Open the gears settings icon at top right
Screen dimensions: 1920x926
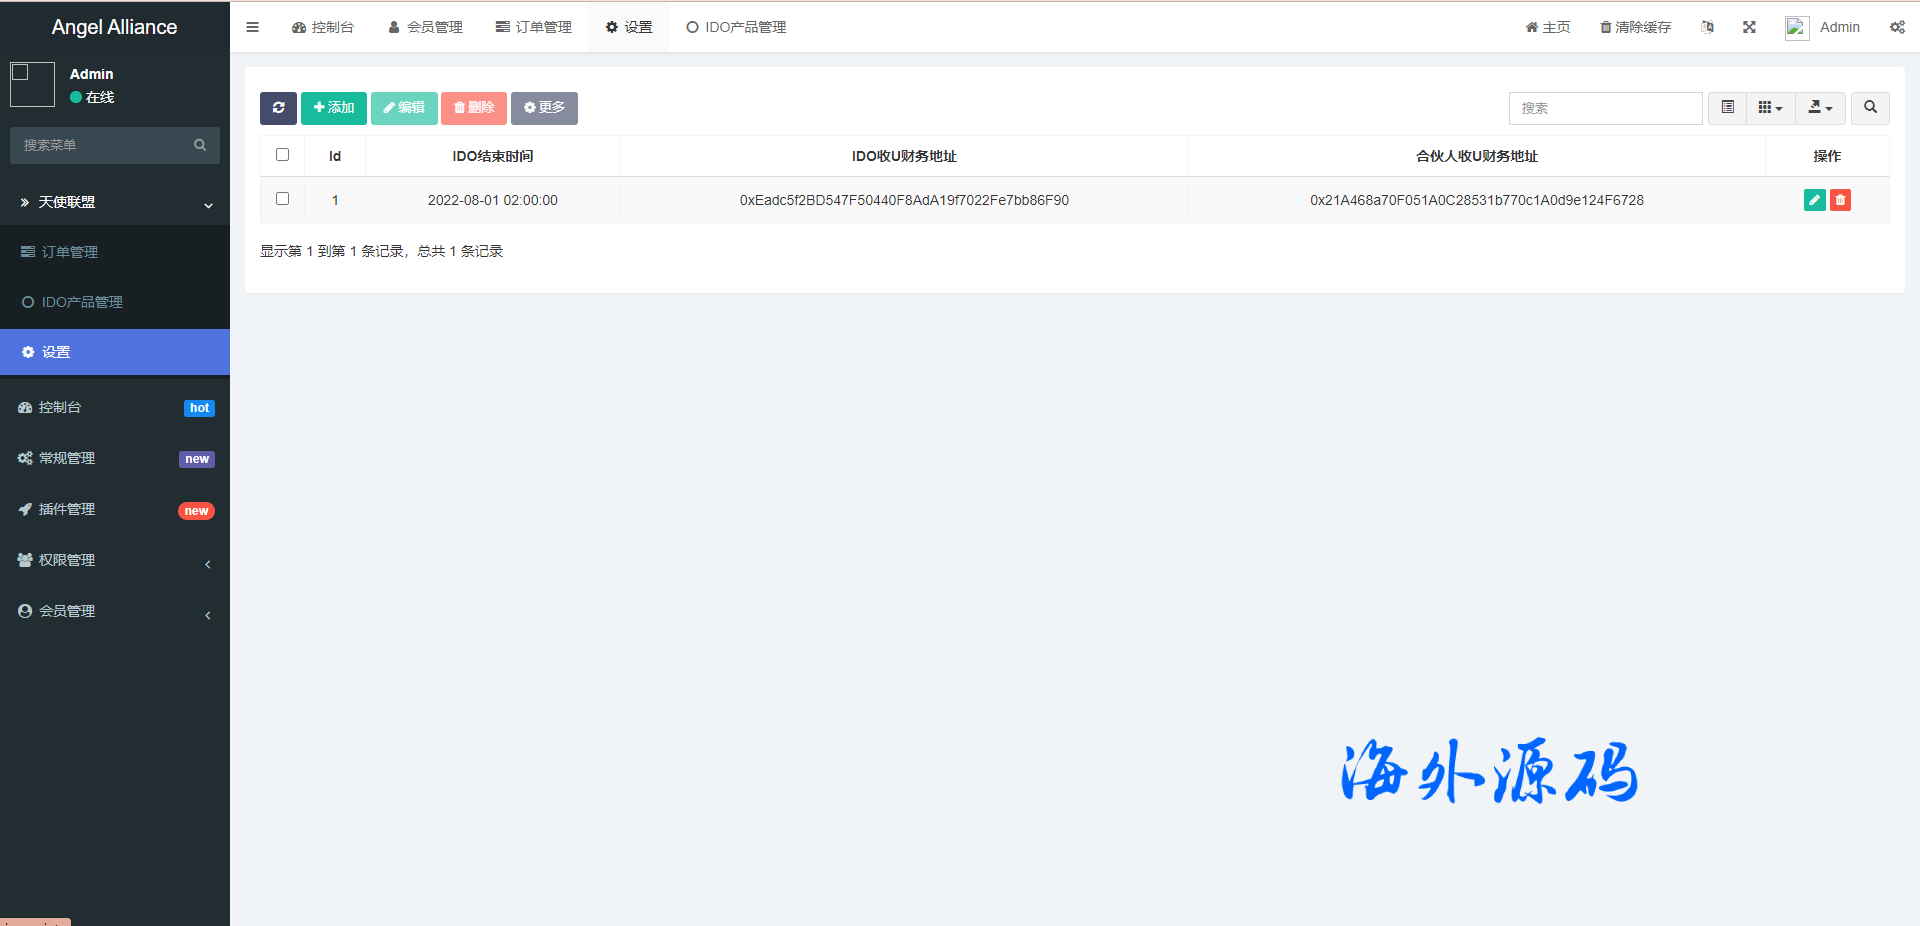click(1897, 27)
